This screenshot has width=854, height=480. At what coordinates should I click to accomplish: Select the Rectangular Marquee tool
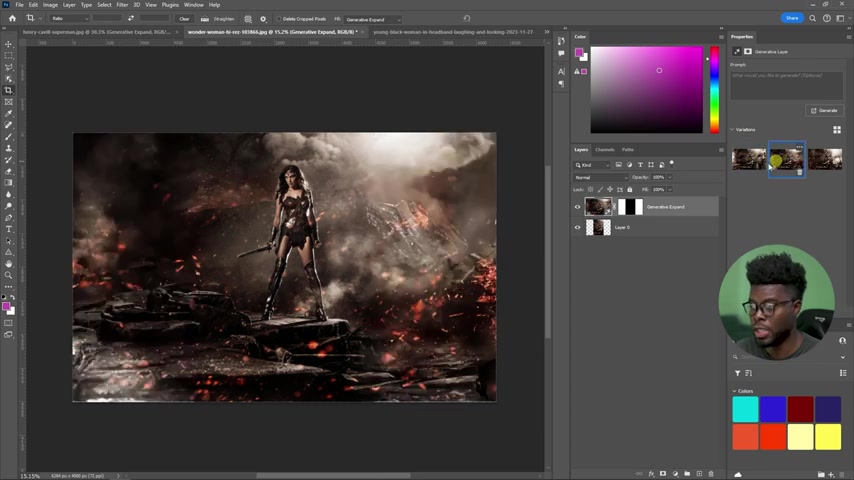tap(8, 56)
